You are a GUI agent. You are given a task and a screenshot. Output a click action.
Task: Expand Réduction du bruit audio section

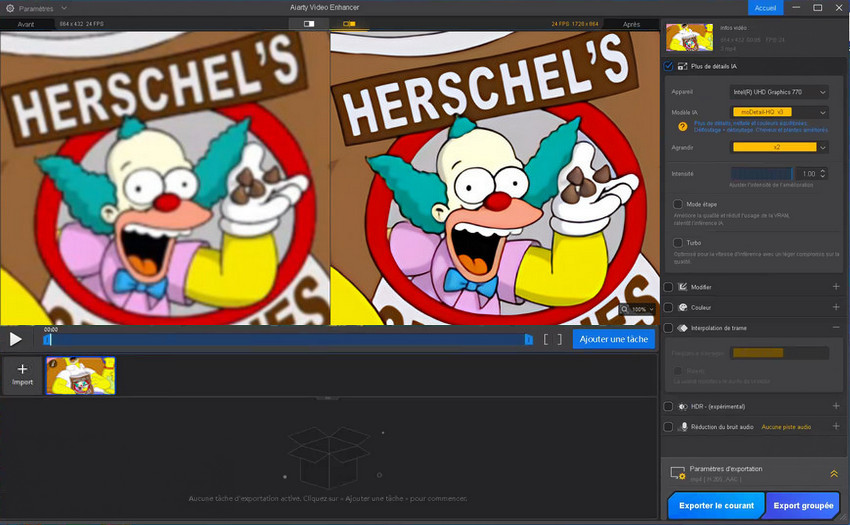tap(836, 426)
